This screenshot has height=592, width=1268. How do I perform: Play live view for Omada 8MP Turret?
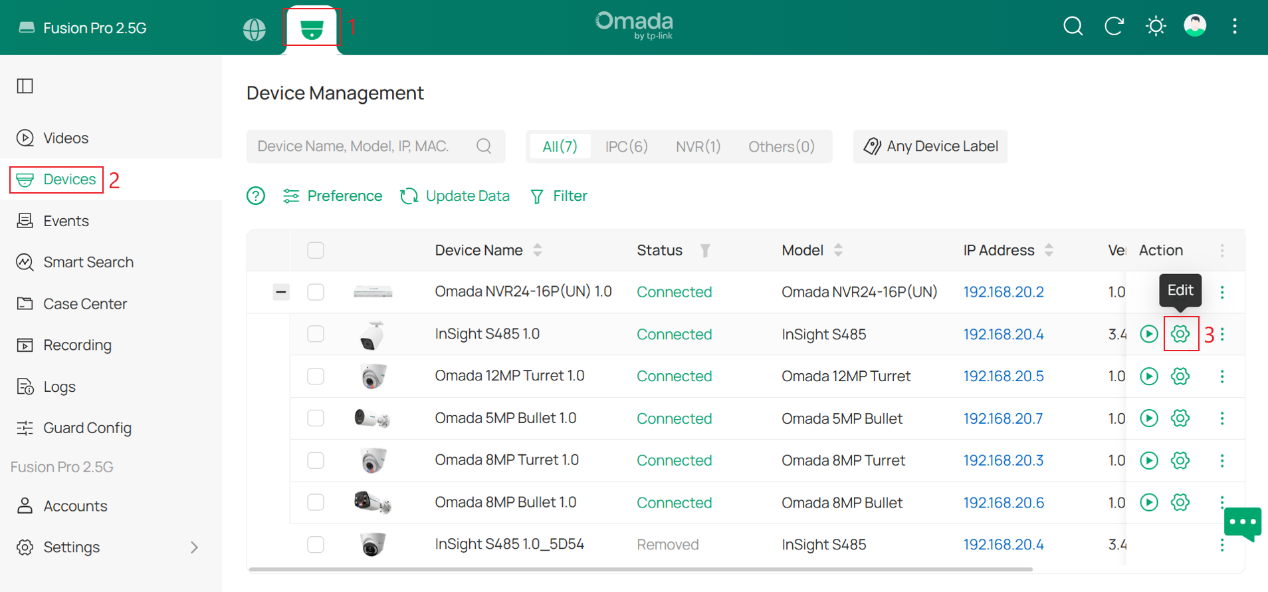1149,460
